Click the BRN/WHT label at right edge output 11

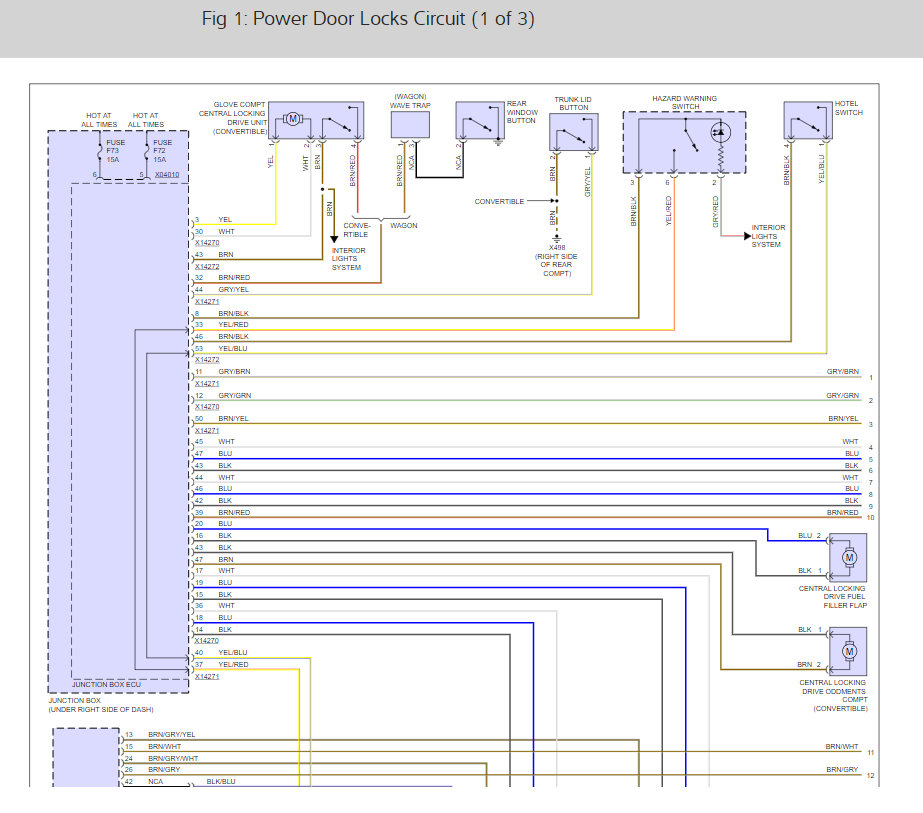coord(842,746)
